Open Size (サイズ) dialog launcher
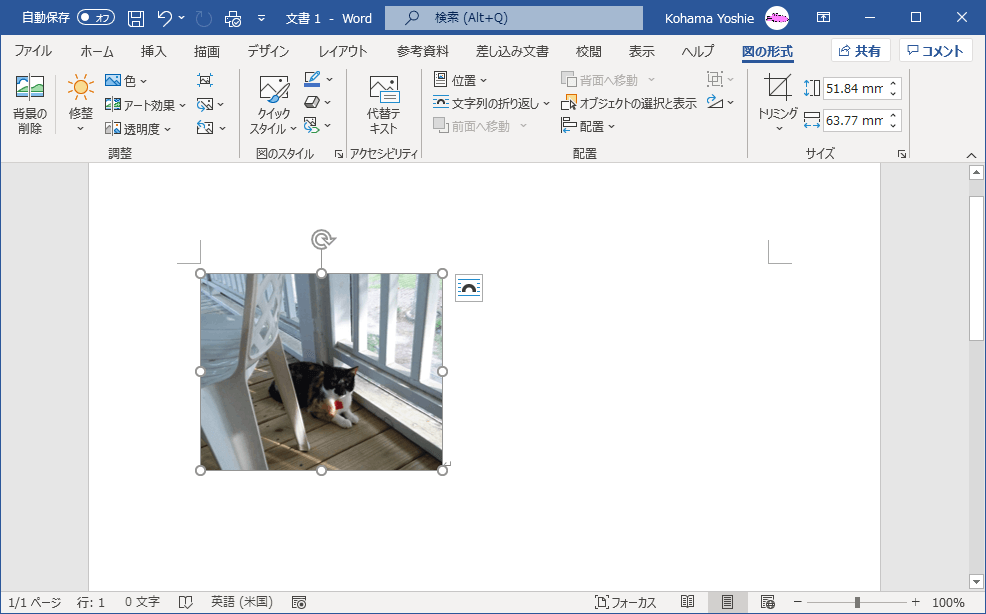The width and height of the screenshot is (986, 614). pyautogui.click(x=902, y=154)
